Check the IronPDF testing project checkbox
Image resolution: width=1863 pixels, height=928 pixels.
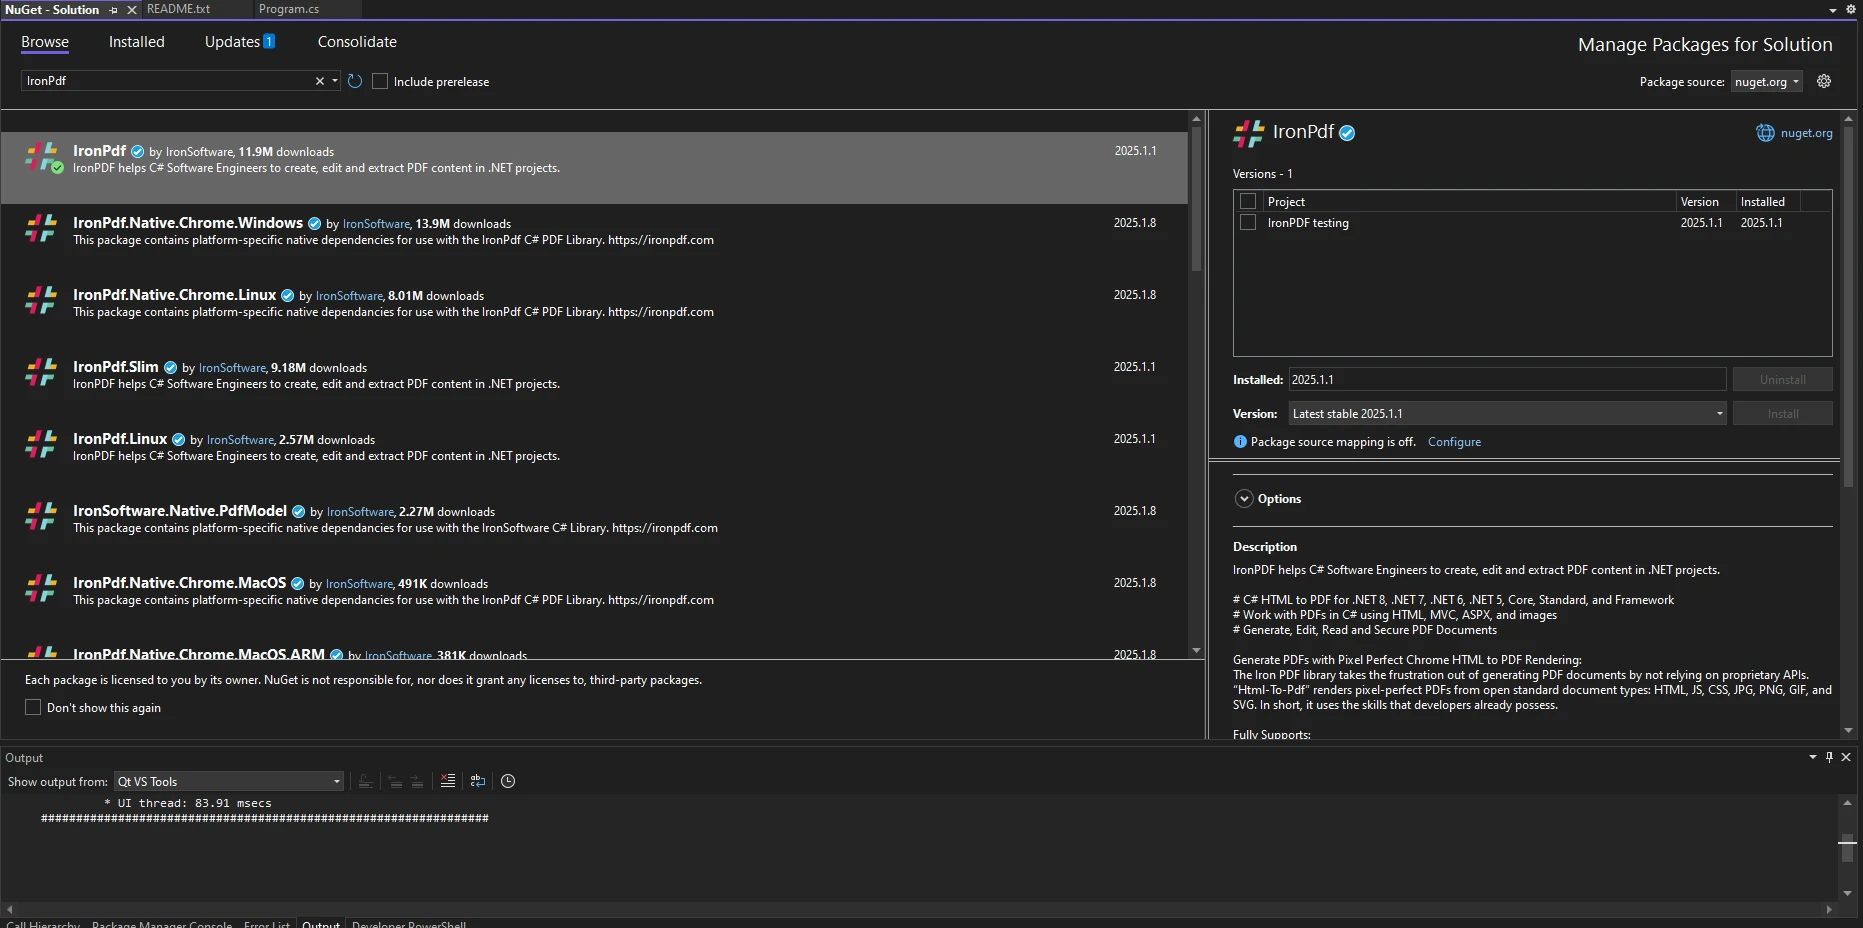coord(1248,222)
